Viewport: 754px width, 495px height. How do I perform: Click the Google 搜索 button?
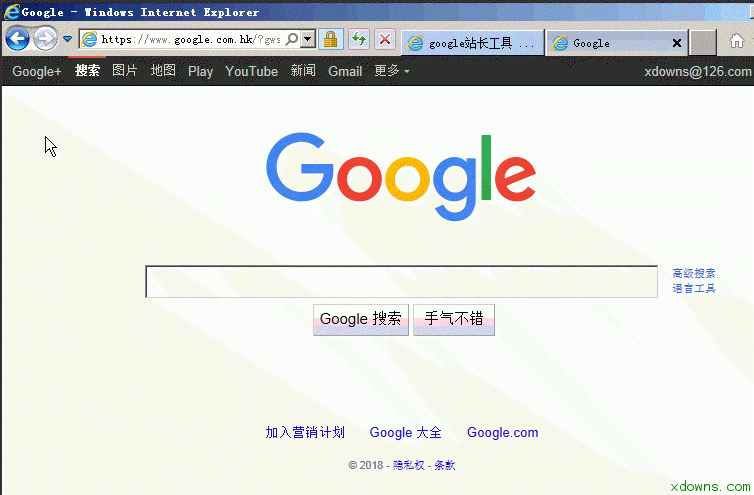tap(361, 319)
